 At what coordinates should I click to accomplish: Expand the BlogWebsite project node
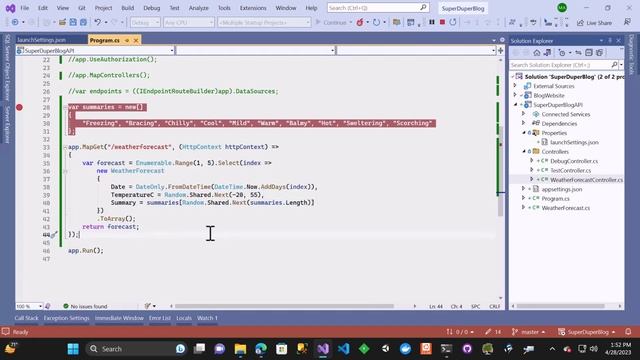[515, 95]
